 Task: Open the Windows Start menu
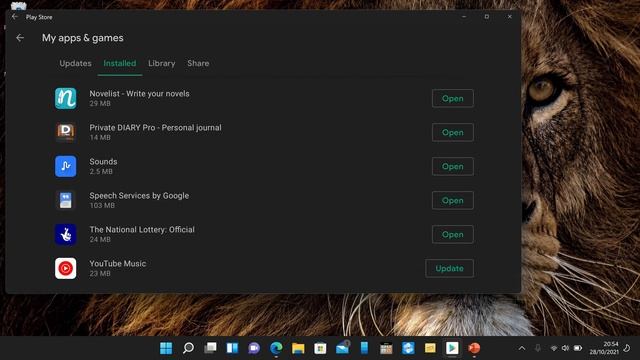[x=166, y=348]
